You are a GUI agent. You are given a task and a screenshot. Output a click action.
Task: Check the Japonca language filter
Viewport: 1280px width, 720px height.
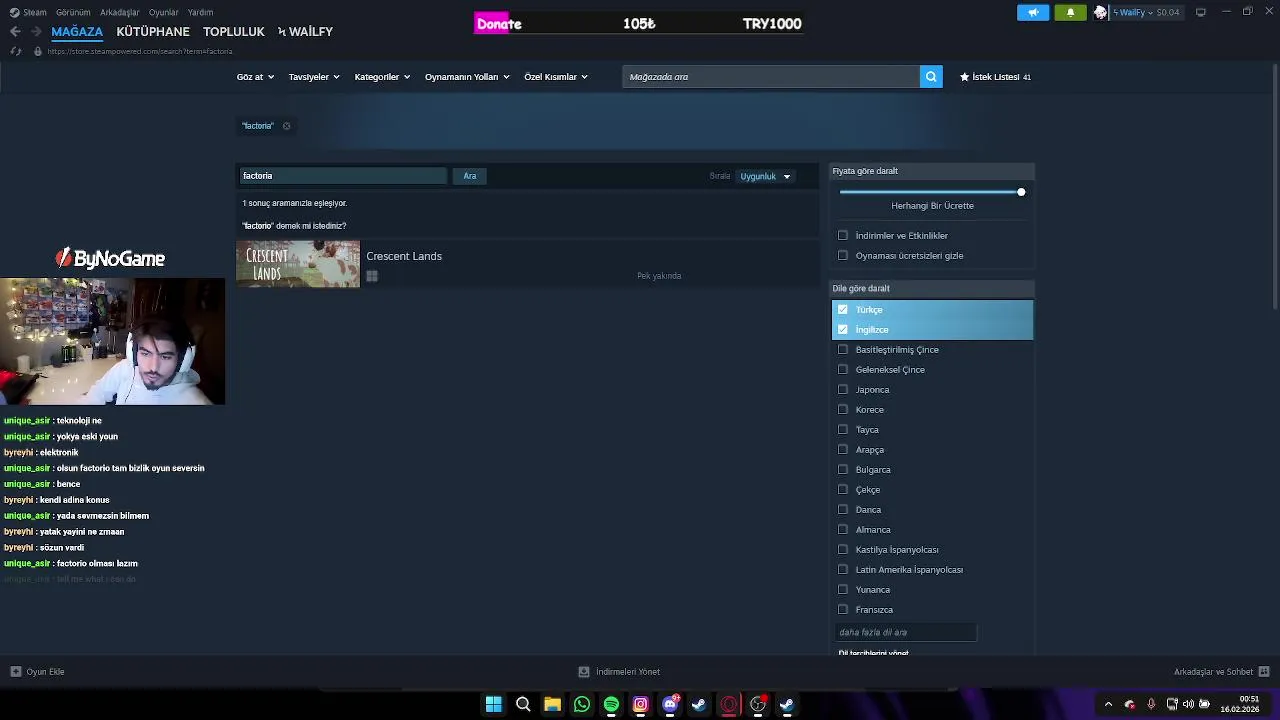click(843, 390)
